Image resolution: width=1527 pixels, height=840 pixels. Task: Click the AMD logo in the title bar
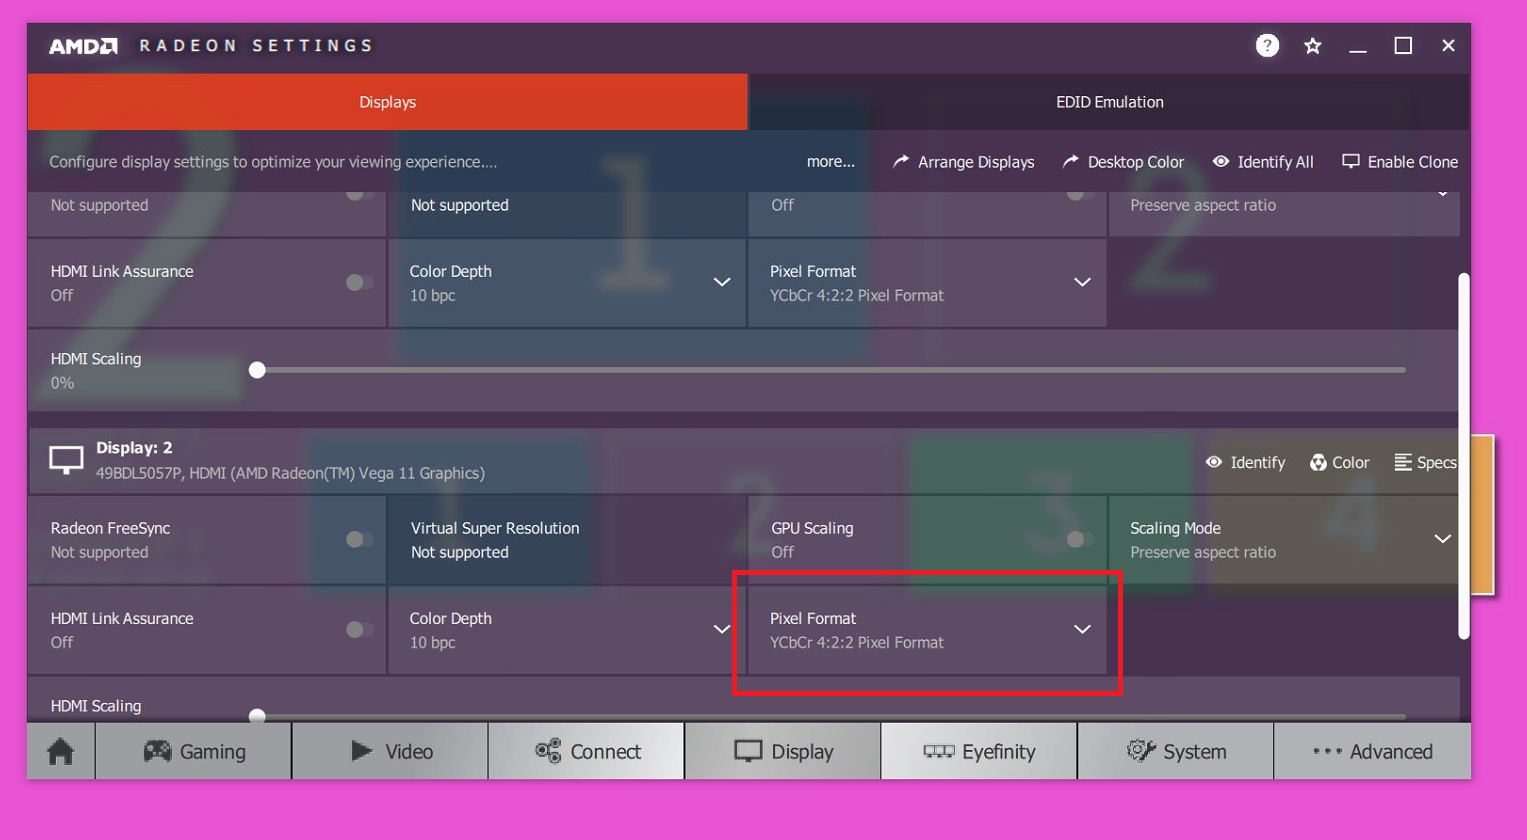click(x=84, y=46)
